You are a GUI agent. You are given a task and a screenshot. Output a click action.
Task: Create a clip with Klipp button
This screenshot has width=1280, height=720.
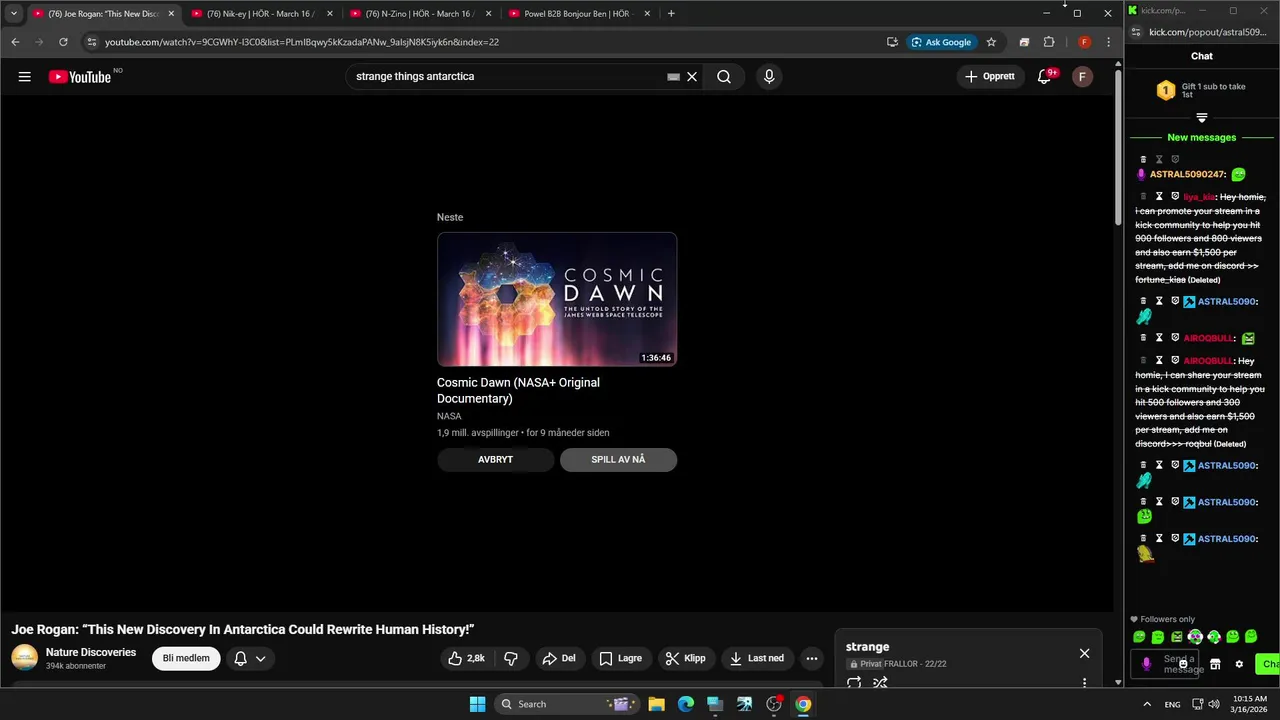[686, 658]
